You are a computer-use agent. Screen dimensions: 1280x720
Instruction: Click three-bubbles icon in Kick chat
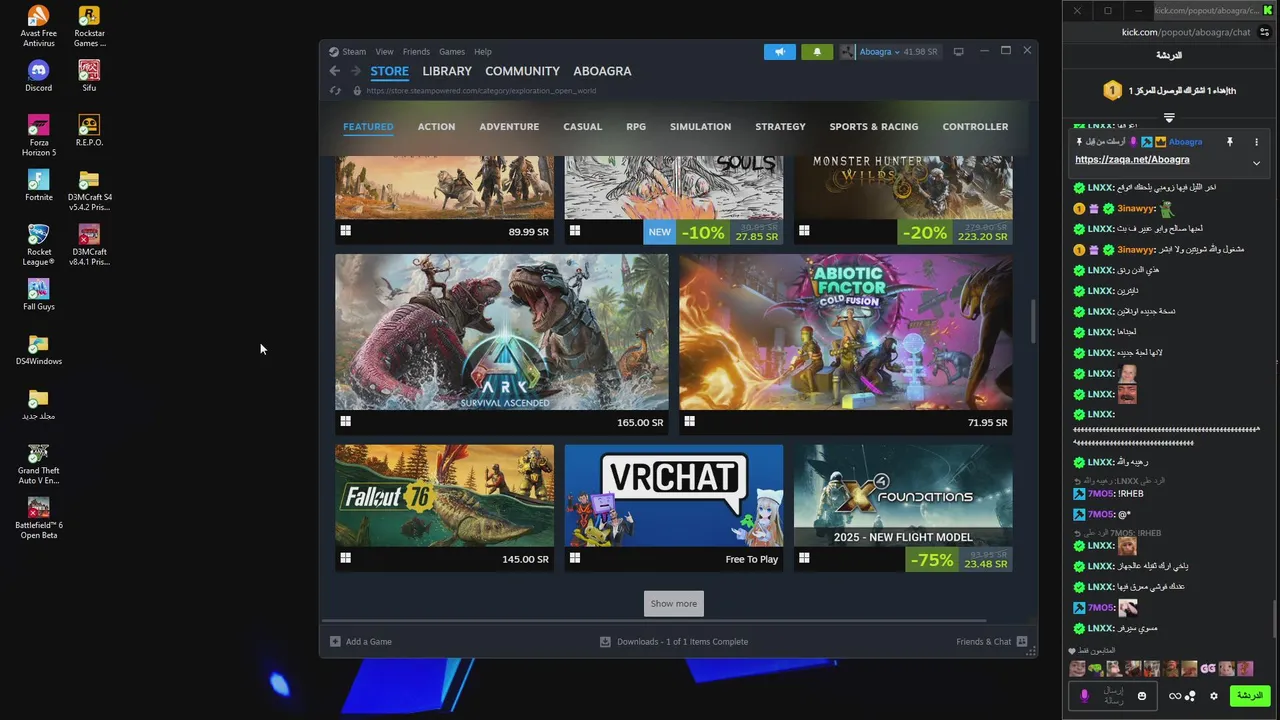(1191, 696)
